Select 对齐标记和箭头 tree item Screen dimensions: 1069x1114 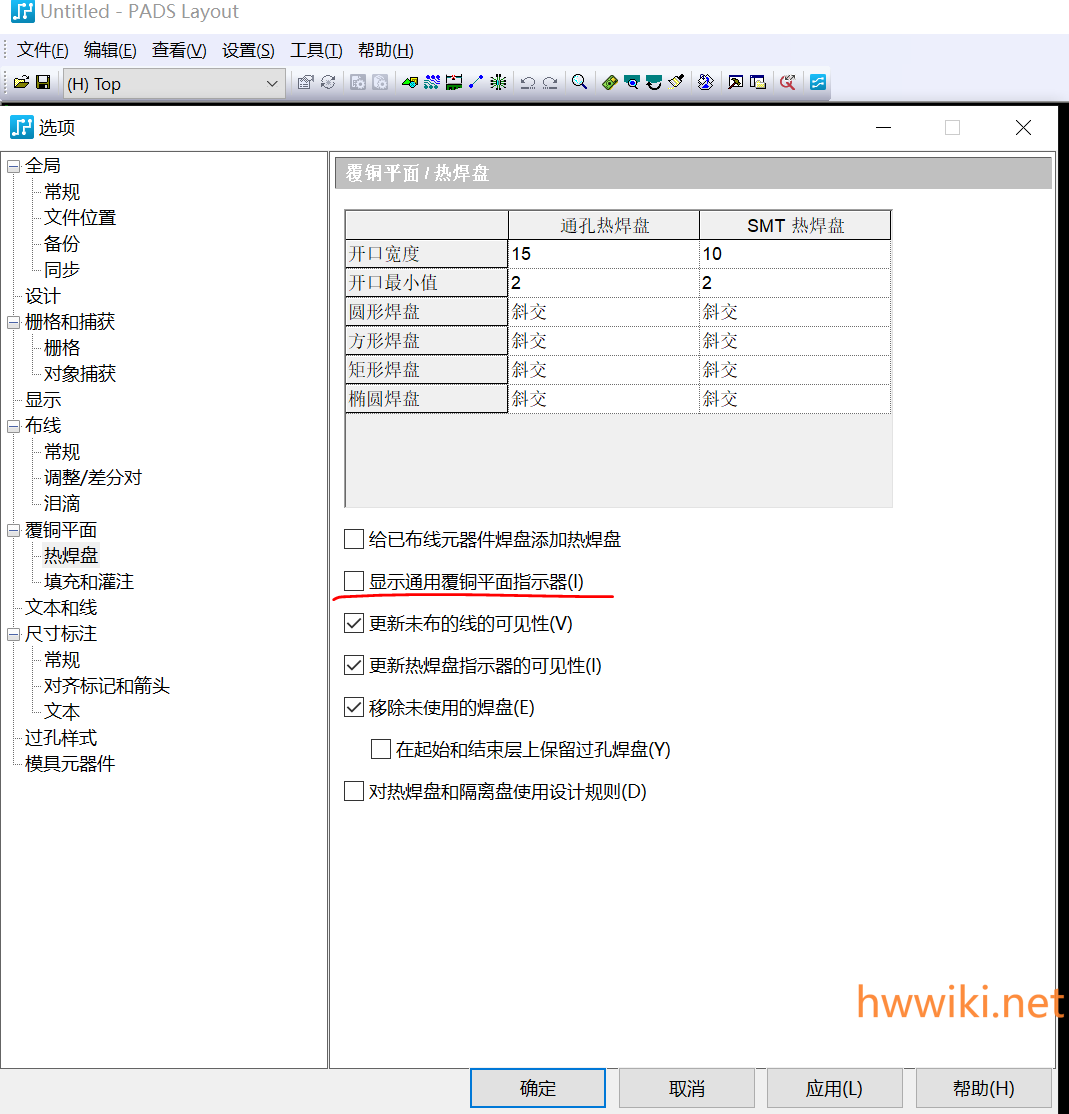coord(107,686)
